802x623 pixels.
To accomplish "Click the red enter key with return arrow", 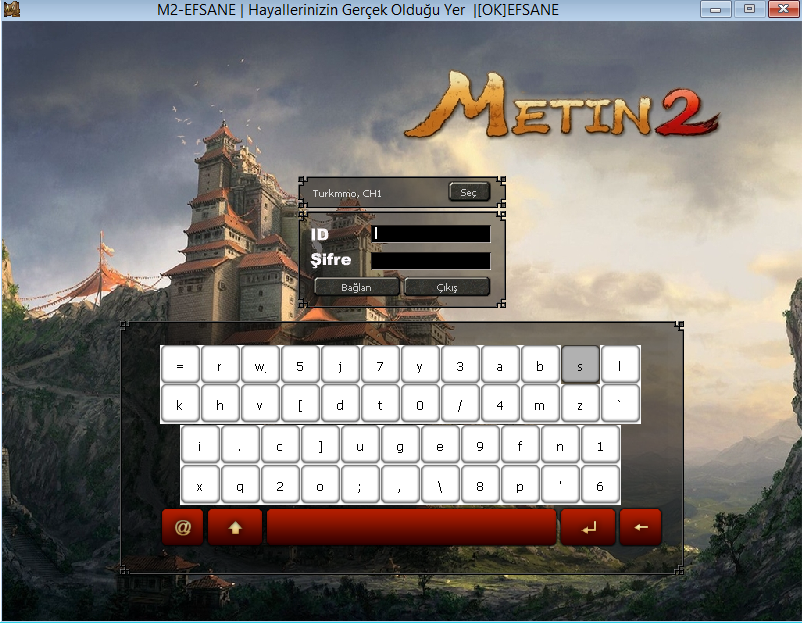I will point(588,527).
